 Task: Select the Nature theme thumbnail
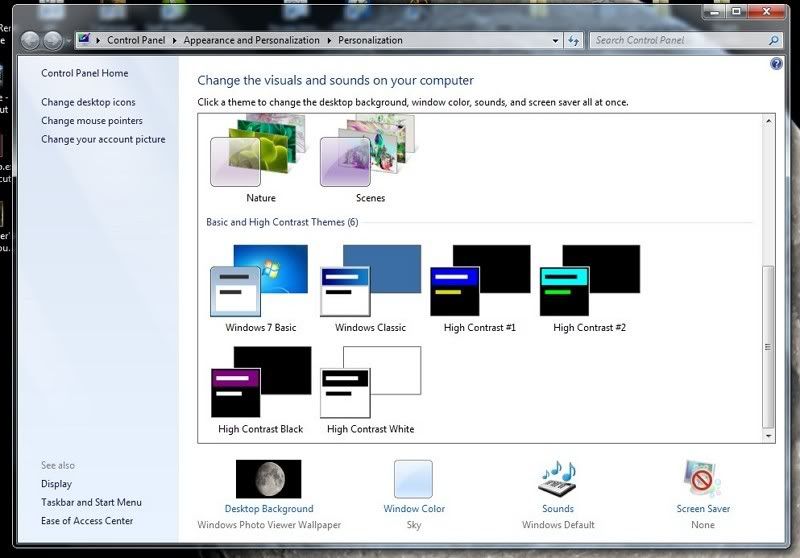(260, 152)
